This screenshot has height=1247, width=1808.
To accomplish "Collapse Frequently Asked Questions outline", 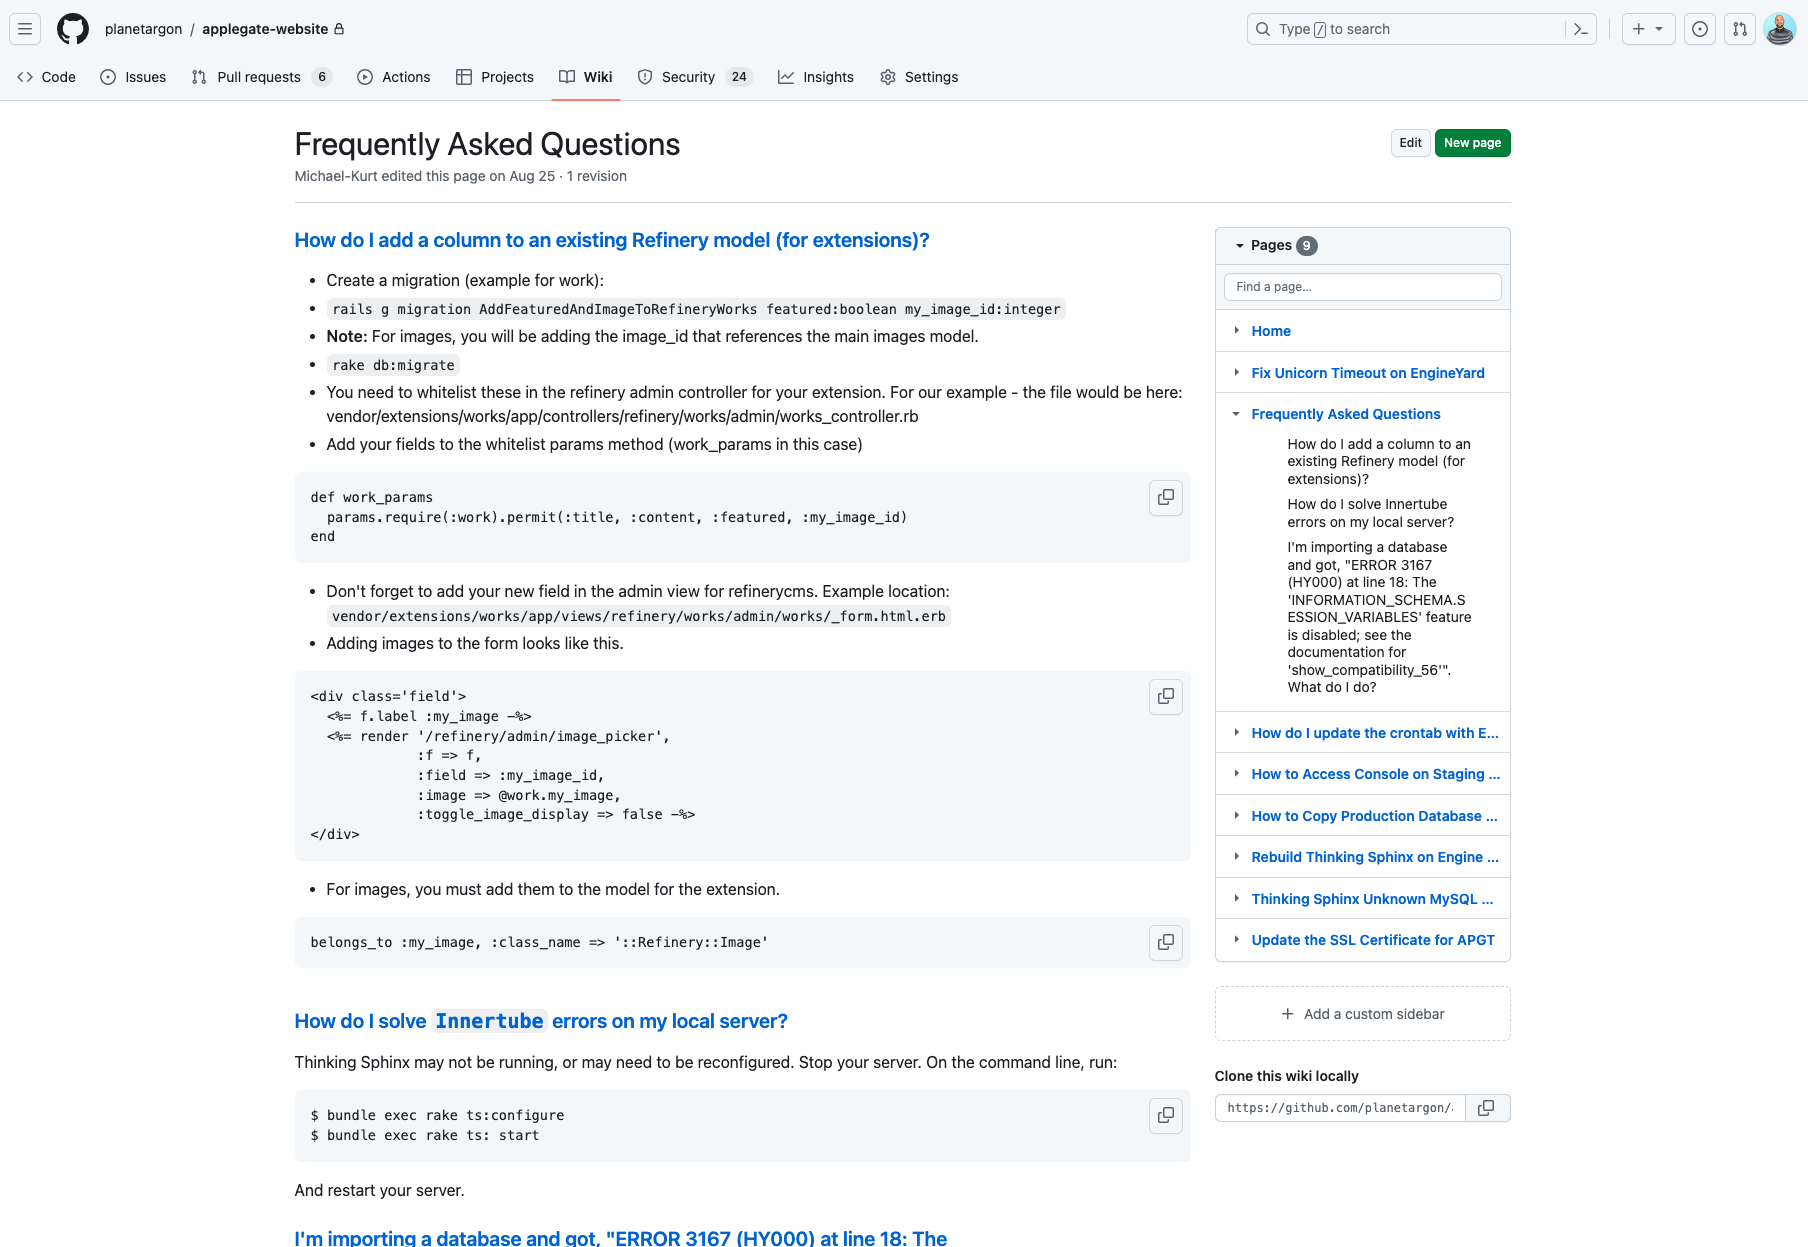I will pos(1237,414).
